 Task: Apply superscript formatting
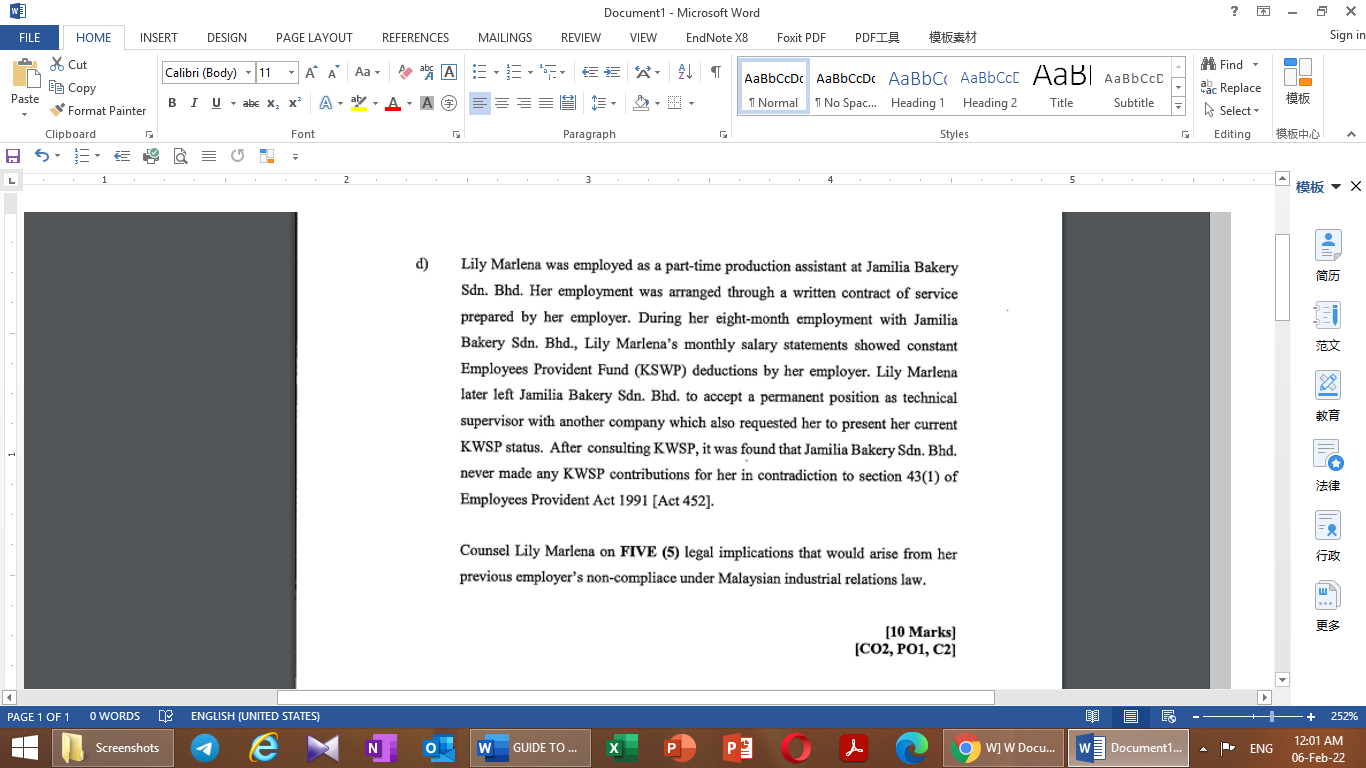tap(292, 103)
